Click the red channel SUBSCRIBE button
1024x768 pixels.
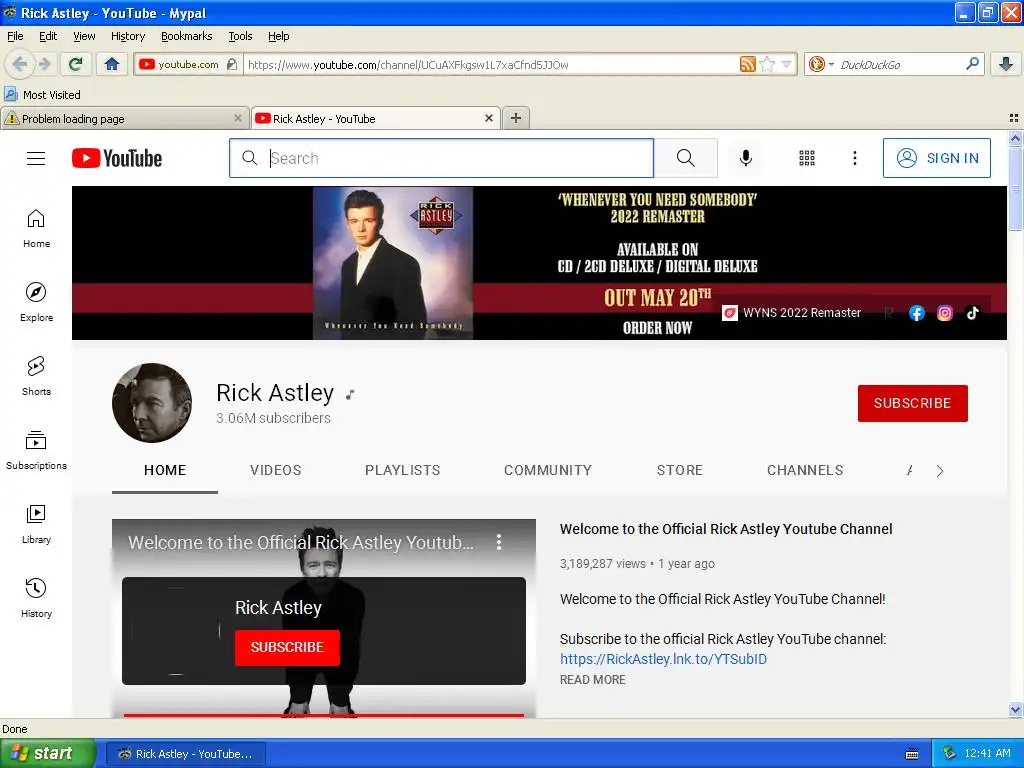(x=912, y=403)
